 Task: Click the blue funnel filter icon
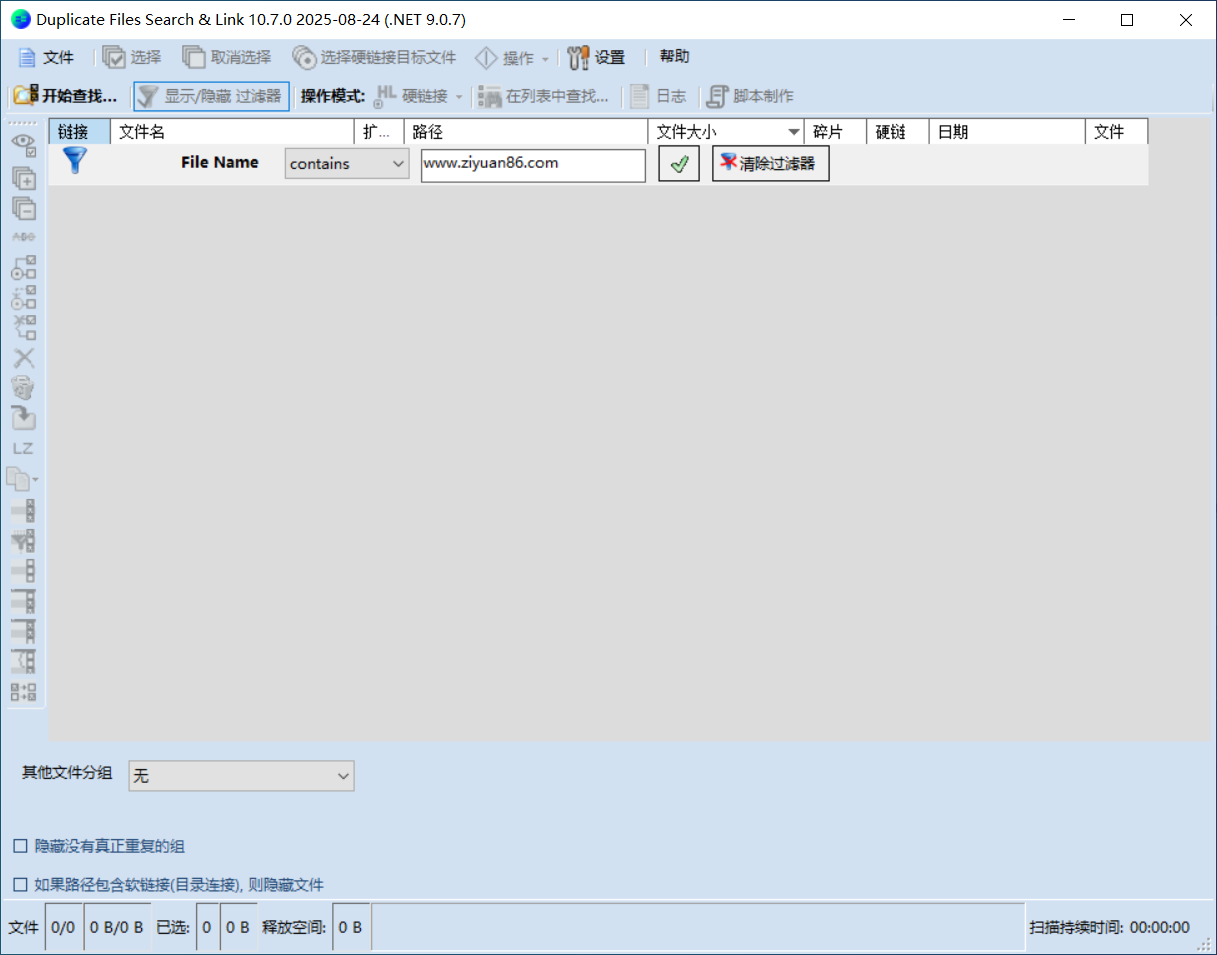point(75,161)
